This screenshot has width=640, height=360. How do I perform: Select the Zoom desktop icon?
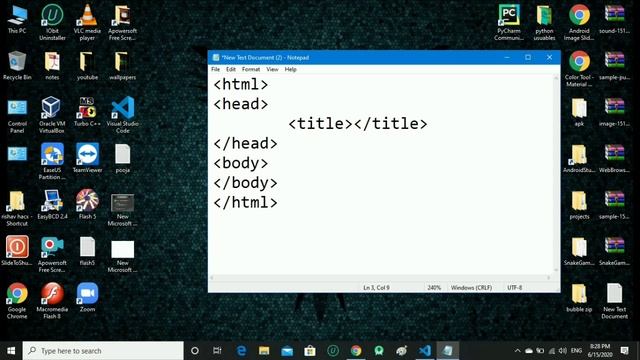pos(87,298)
